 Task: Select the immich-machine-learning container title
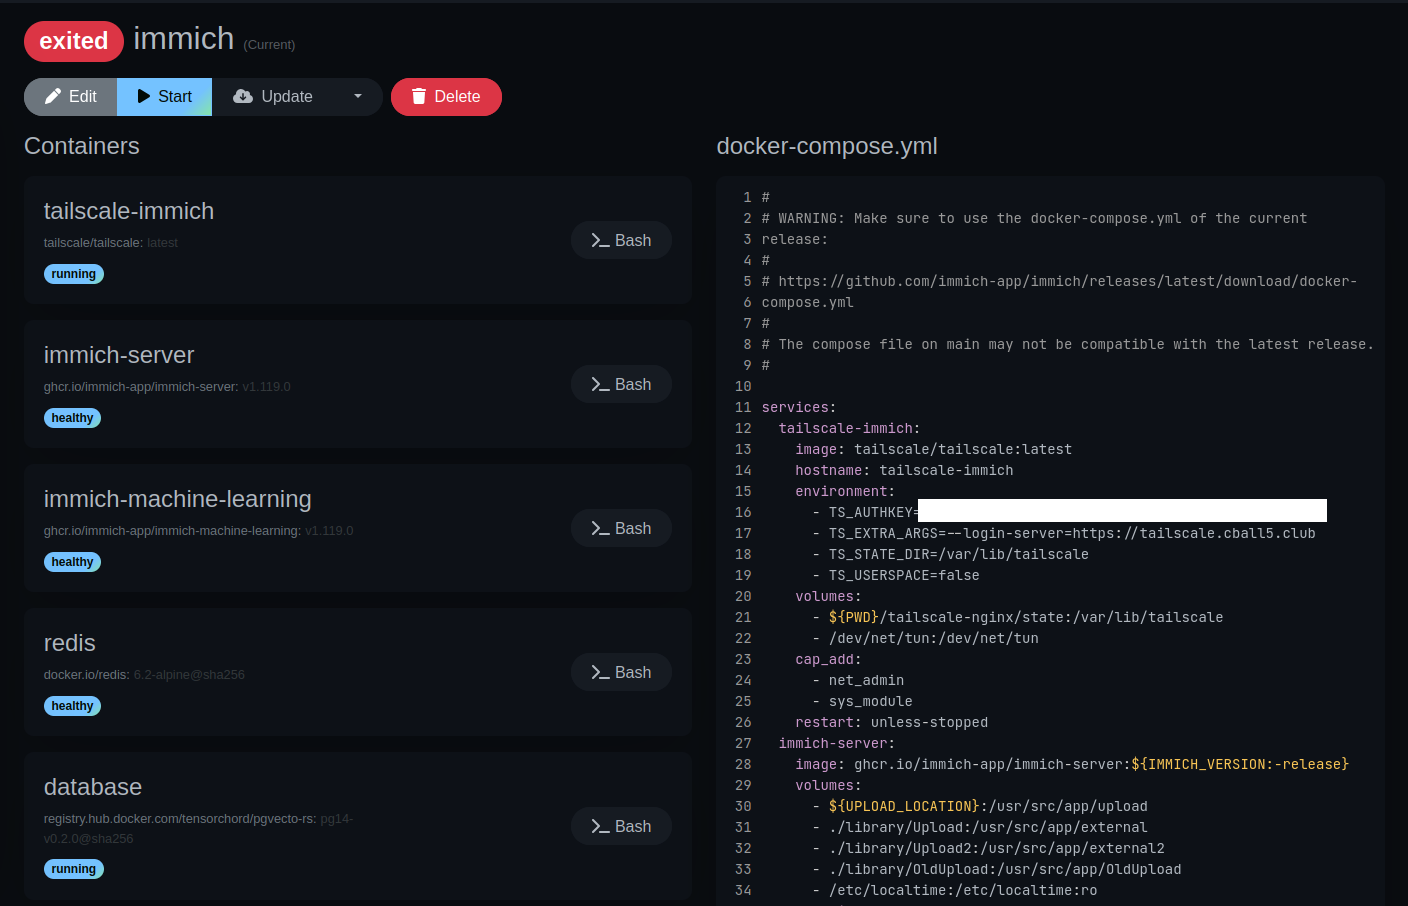pos(178,499)
